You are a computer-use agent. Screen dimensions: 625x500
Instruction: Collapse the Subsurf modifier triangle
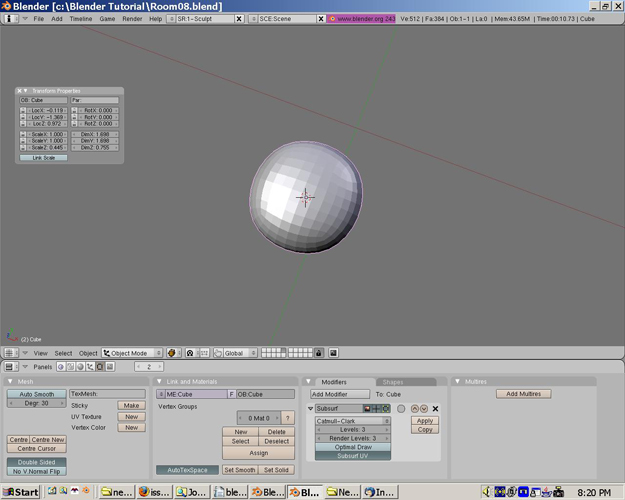tap(311, 409)
